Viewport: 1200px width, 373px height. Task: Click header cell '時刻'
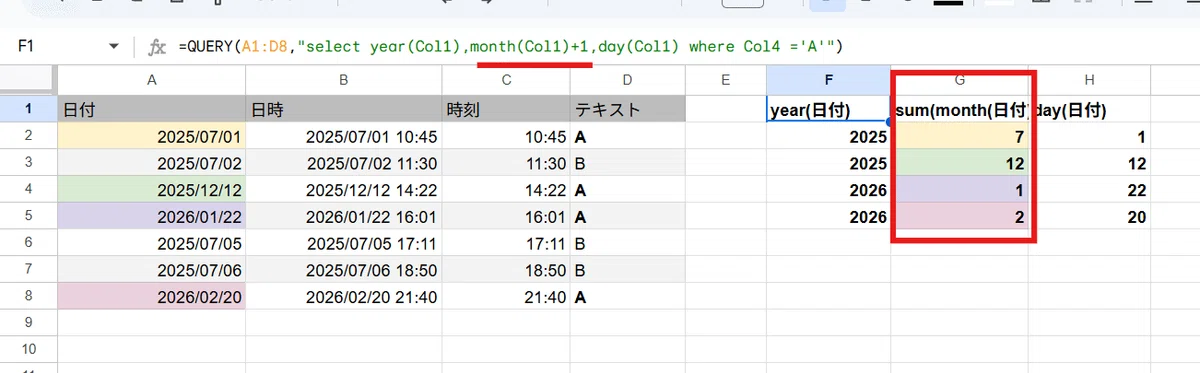[505, 109]
